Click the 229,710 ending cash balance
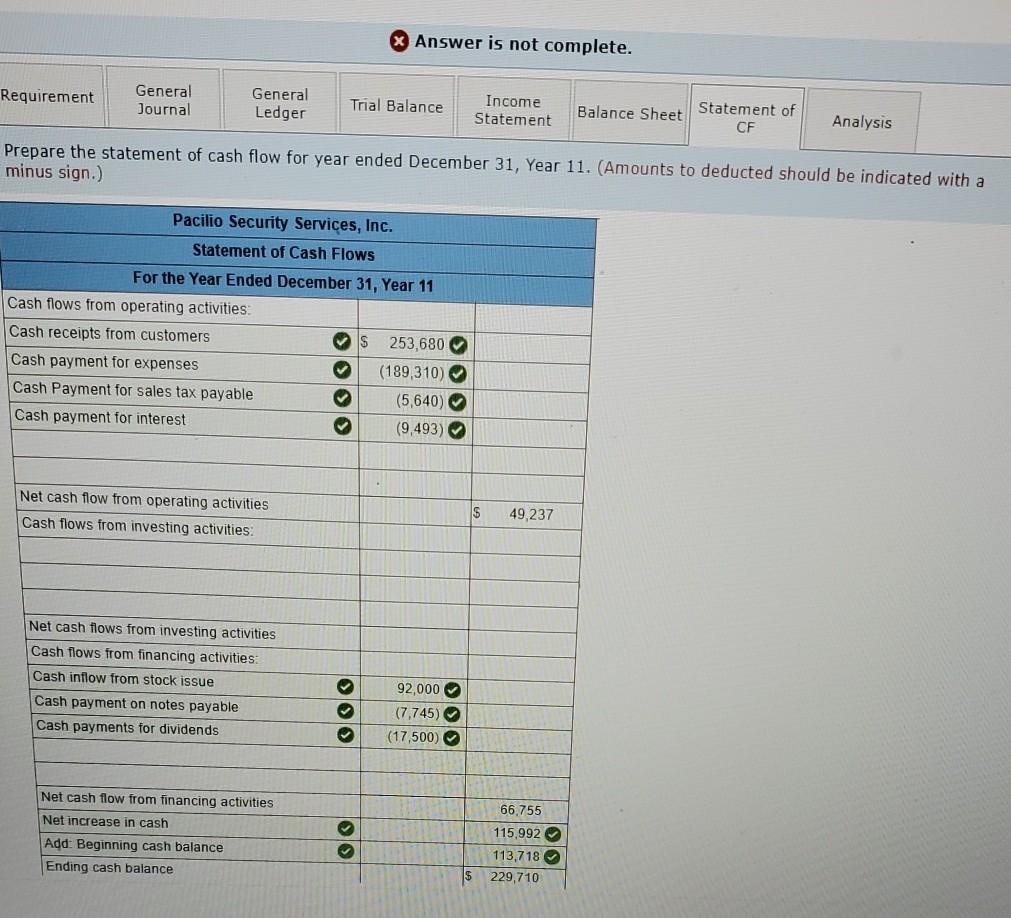The width and height of the screenshot is (1011, 918). tap(514, 877)
